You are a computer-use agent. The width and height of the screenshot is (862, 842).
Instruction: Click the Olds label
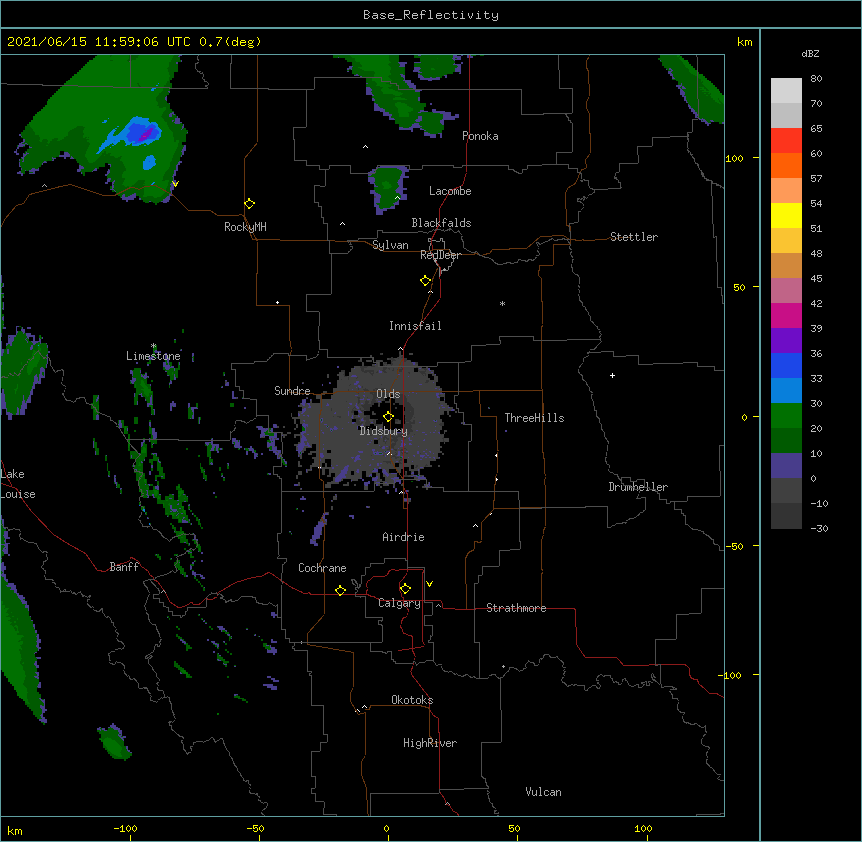point(388,394)
